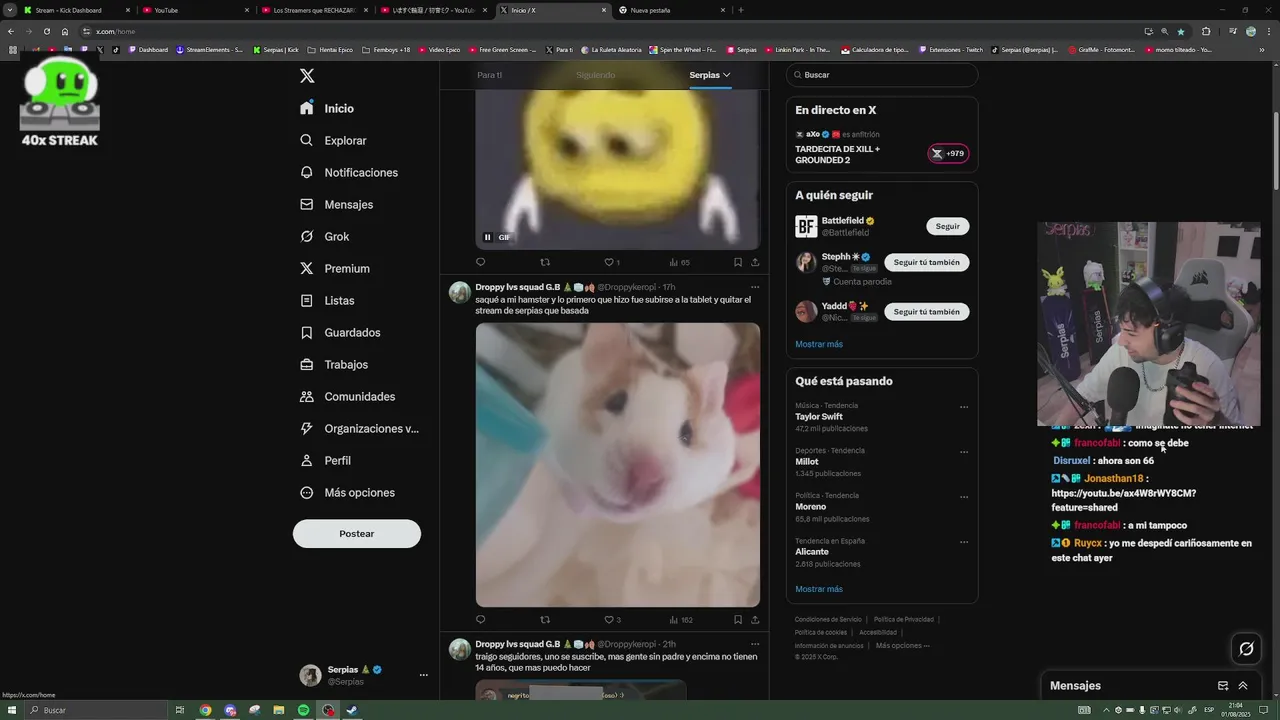
Task: Expand the Mensajes drawer
Action: tap(1243, 686)
